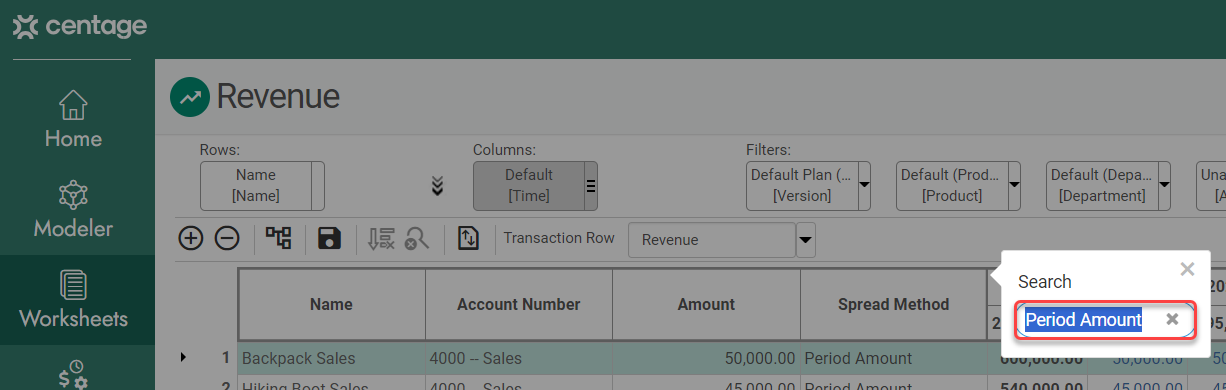
Task: Open the cost settings sidebar icon below Worksheets
Action: tap(73, 375)
